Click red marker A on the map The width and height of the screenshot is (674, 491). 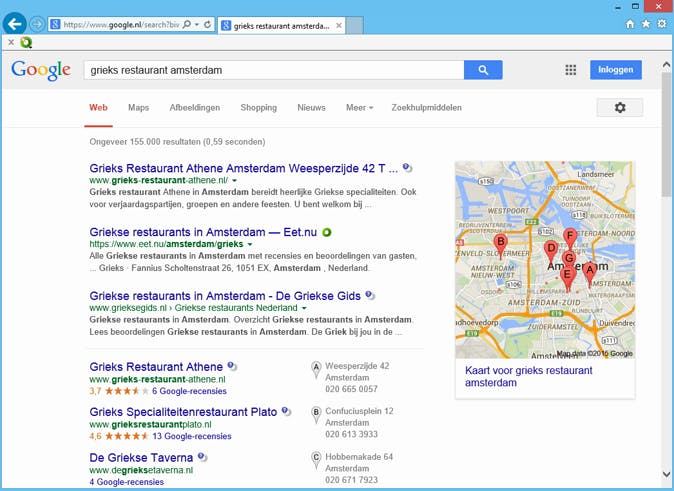tap(590, 273)
